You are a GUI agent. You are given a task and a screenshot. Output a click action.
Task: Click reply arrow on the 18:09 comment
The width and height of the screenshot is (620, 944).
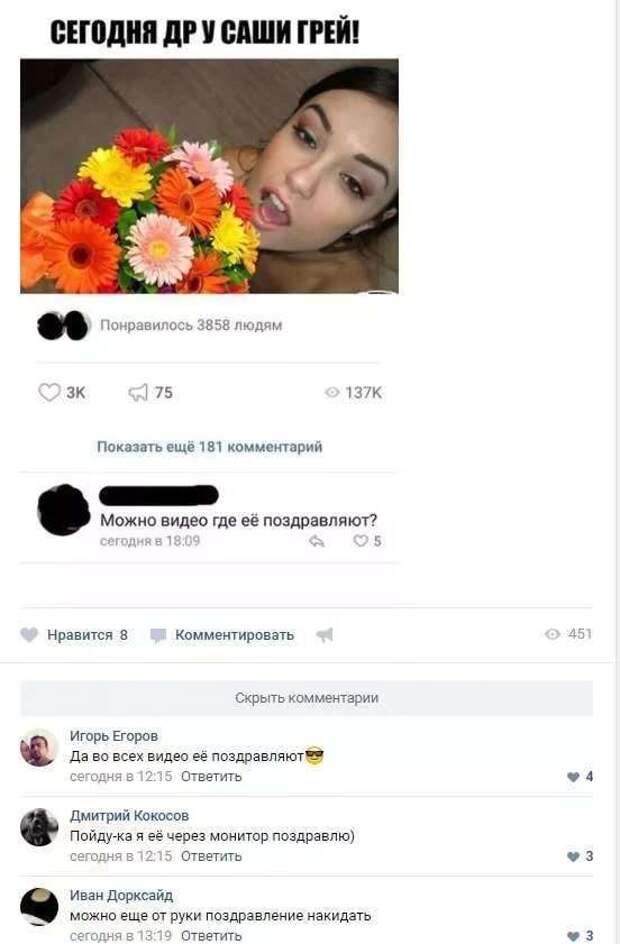pos(317,541)
